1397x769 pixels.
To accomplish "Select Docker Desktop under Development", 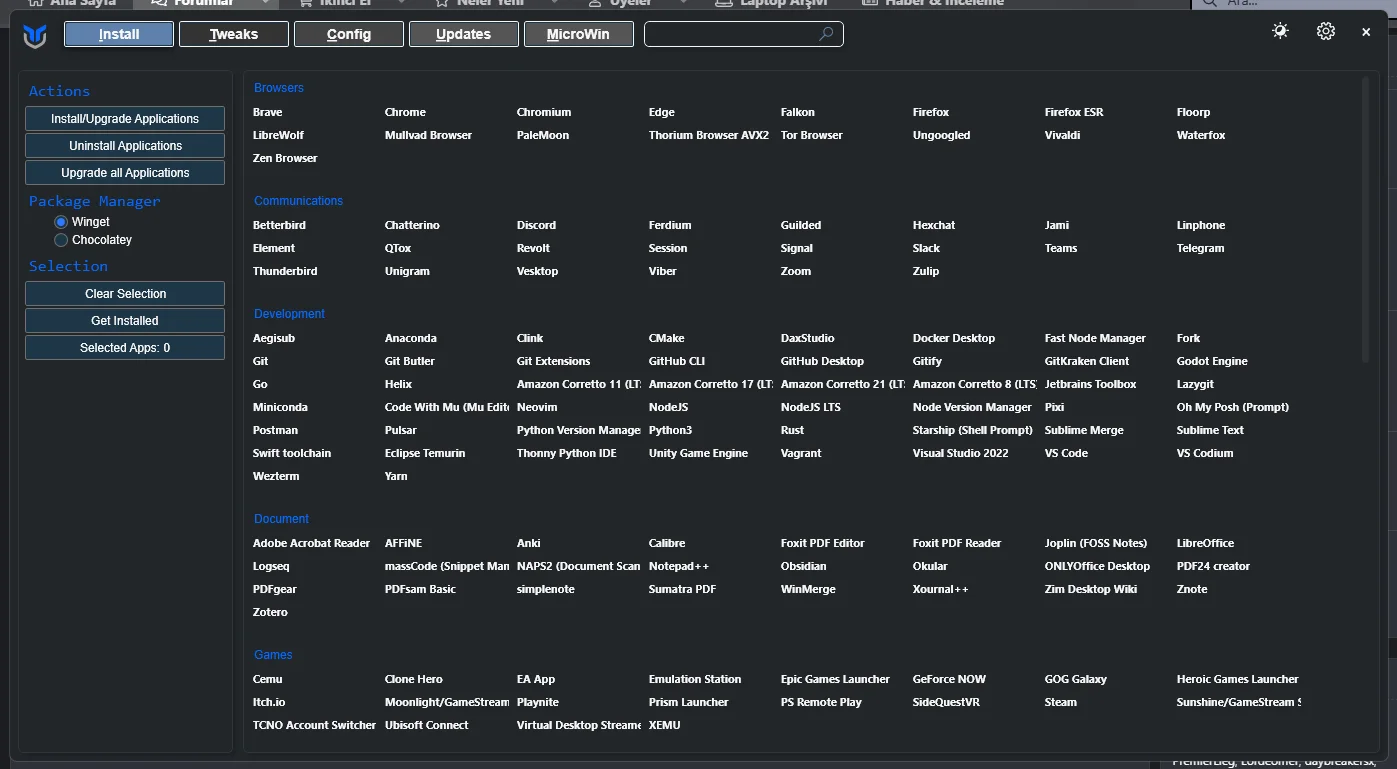I will point(954,338).
